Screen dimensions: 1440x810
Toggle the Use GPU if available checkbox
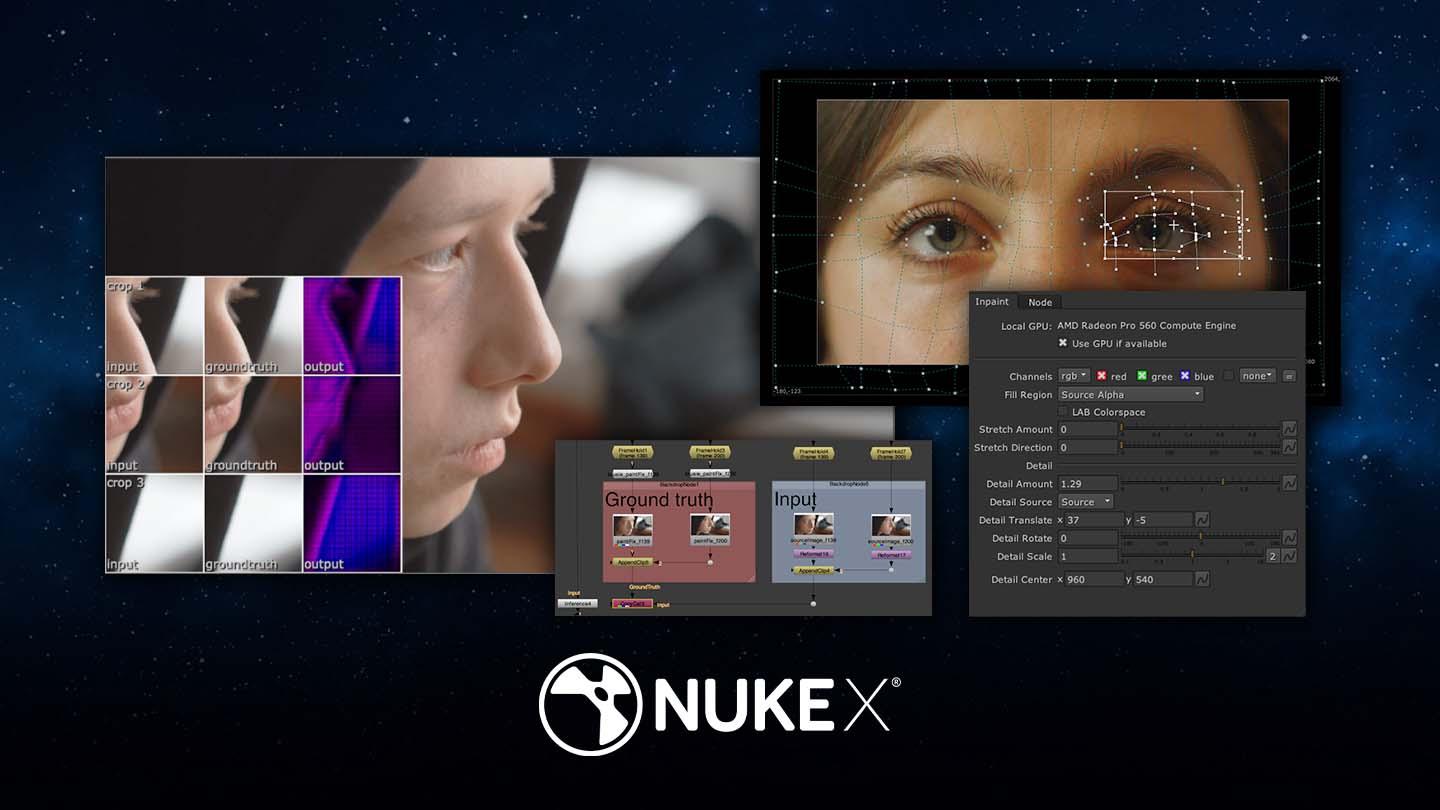(x=1062, y=344)
